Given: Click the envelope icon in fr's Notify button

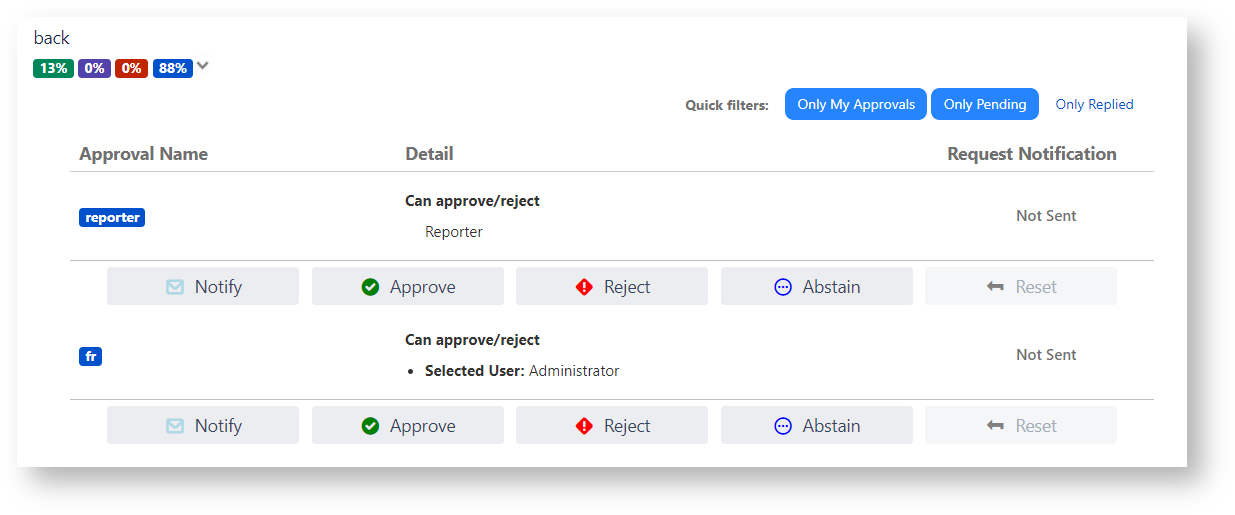Looking at the screenshot, I should [175, 426].
